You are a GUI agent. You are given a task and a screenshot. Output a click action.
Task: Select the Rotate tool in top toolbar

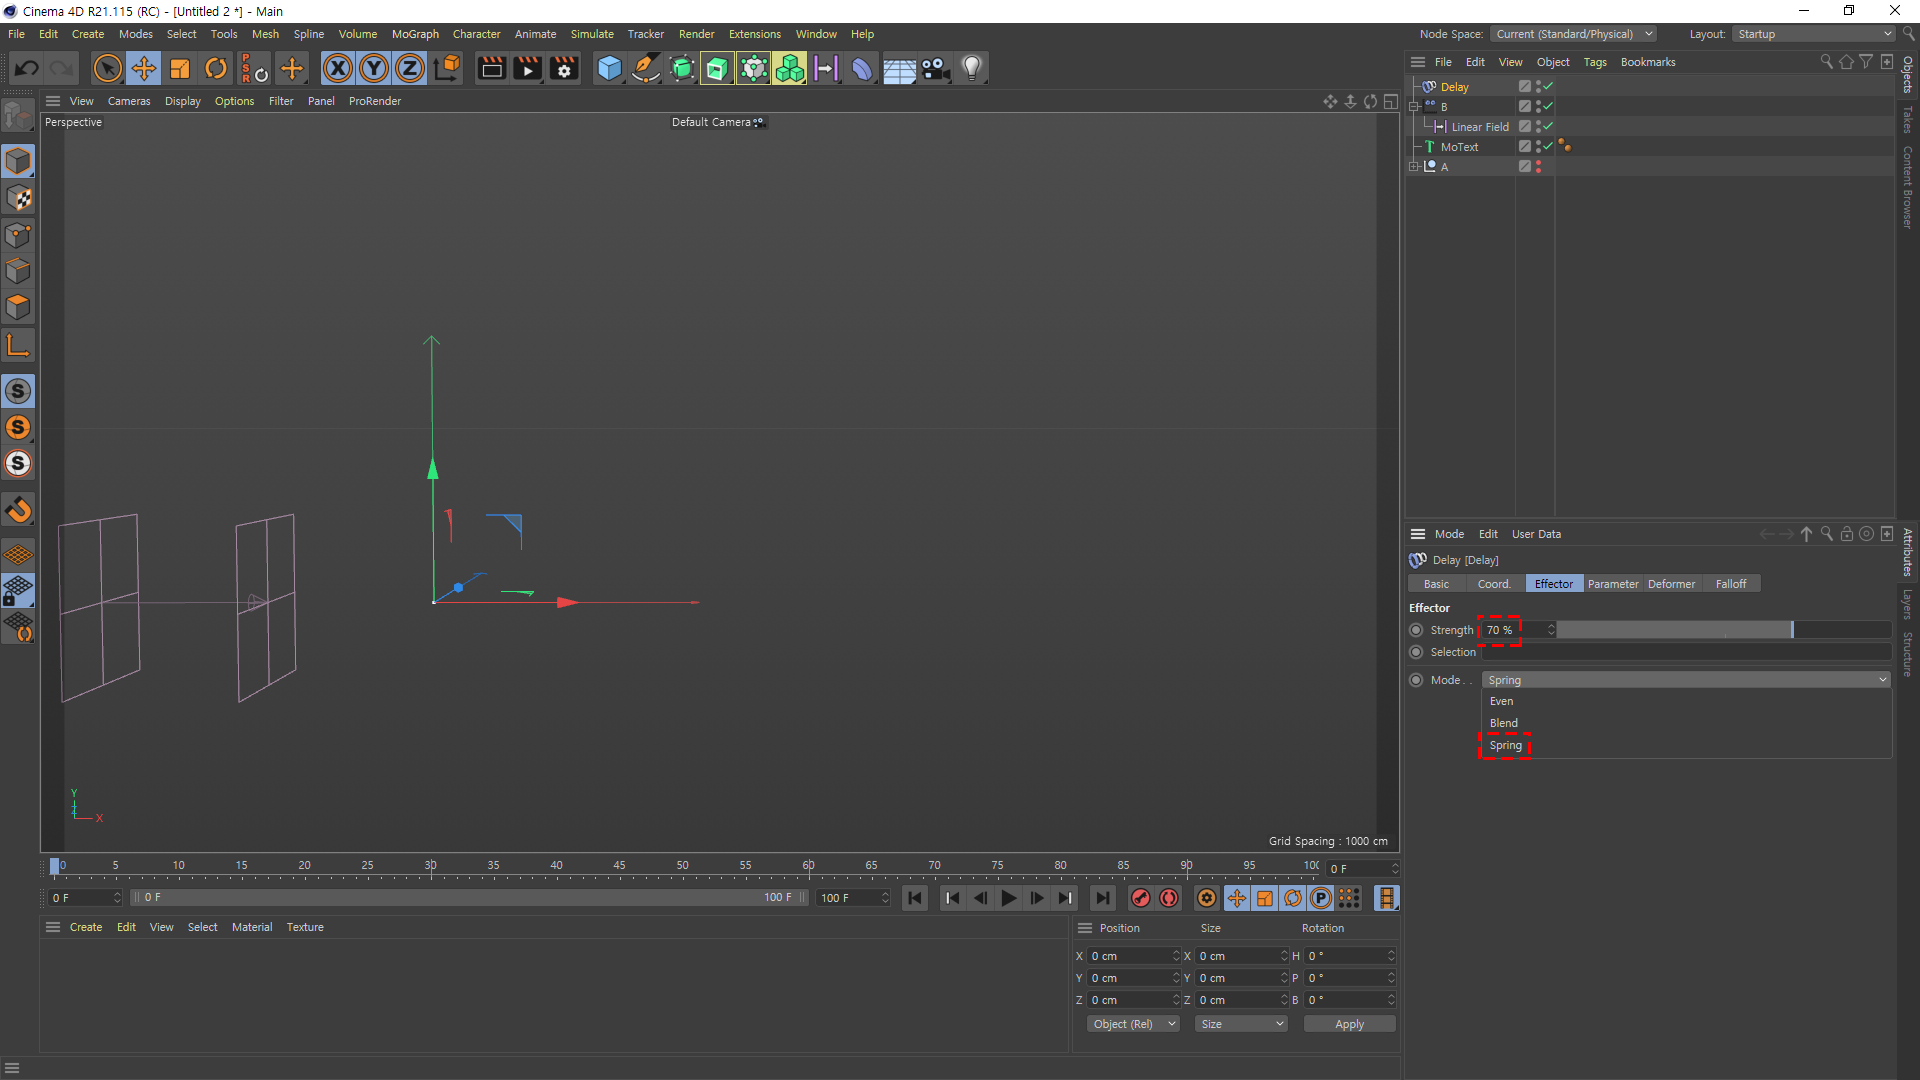pos(216,68)
